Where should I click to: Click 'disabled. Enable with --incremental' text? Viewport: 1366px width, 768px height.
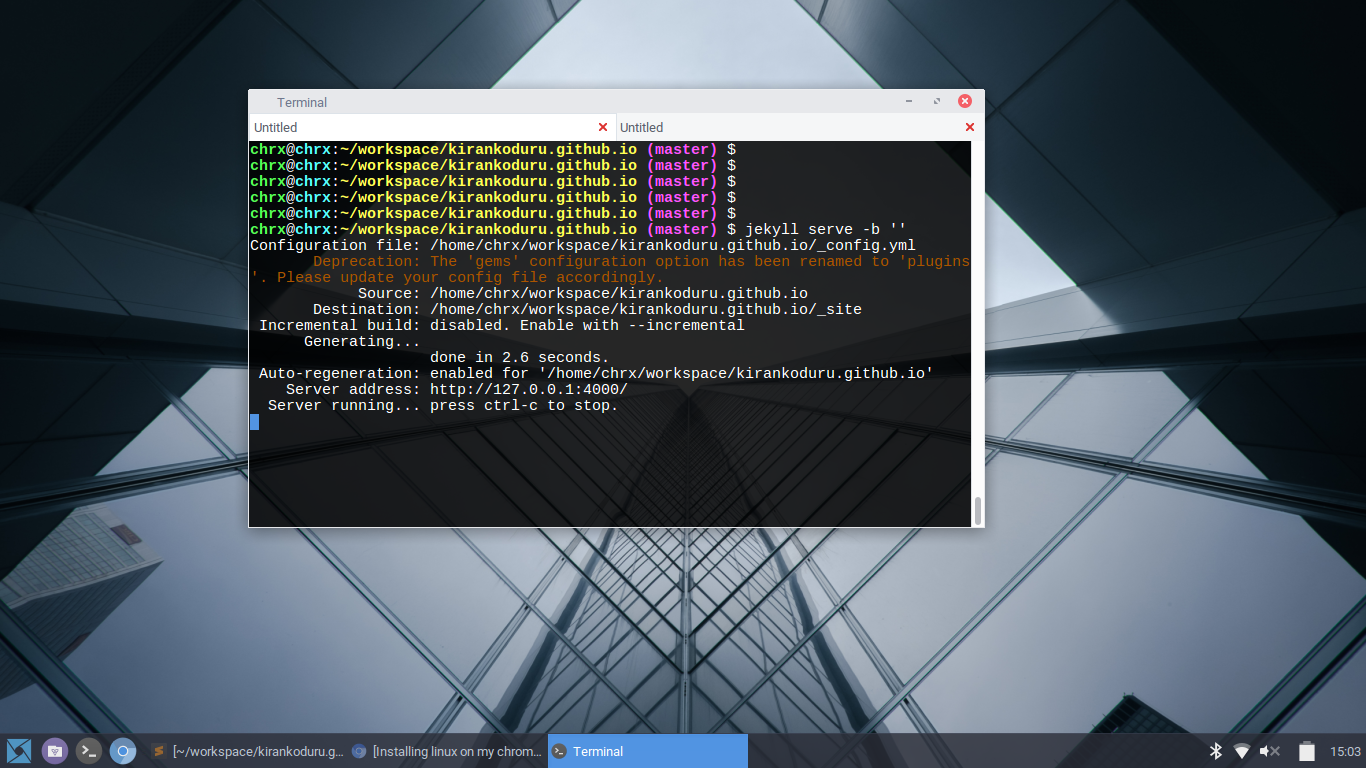[x=587, y=325]
